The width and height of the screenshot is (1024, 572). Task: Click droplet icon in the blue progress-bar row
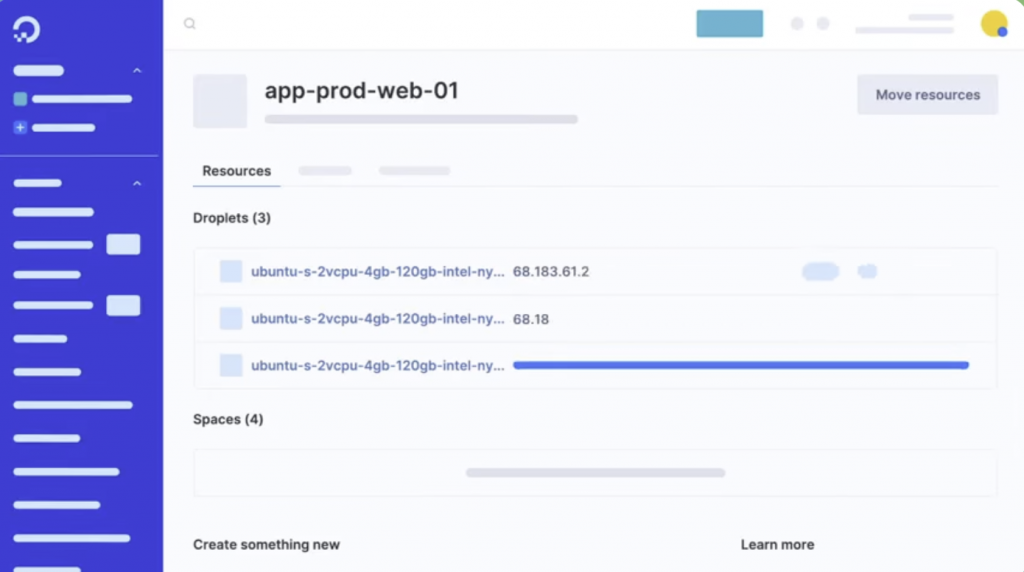[231, 366]
